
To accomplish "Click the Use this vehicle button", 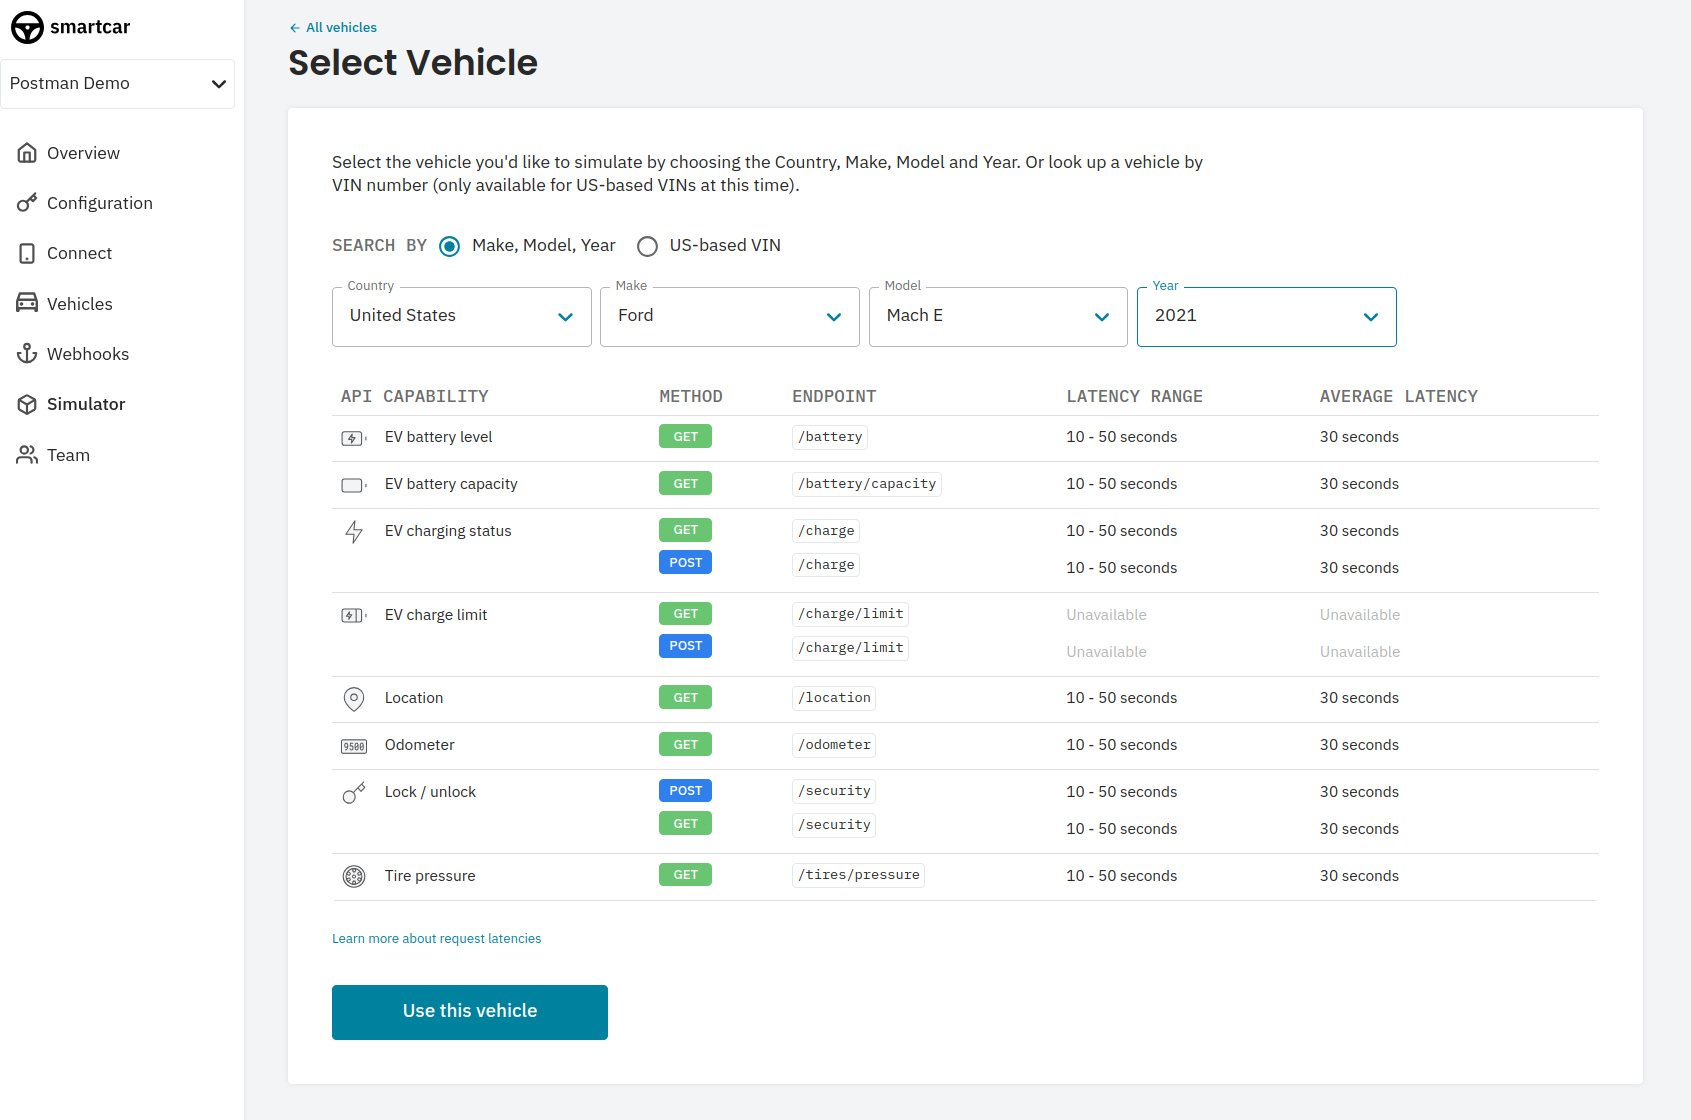I will [x=470, y=1012].
